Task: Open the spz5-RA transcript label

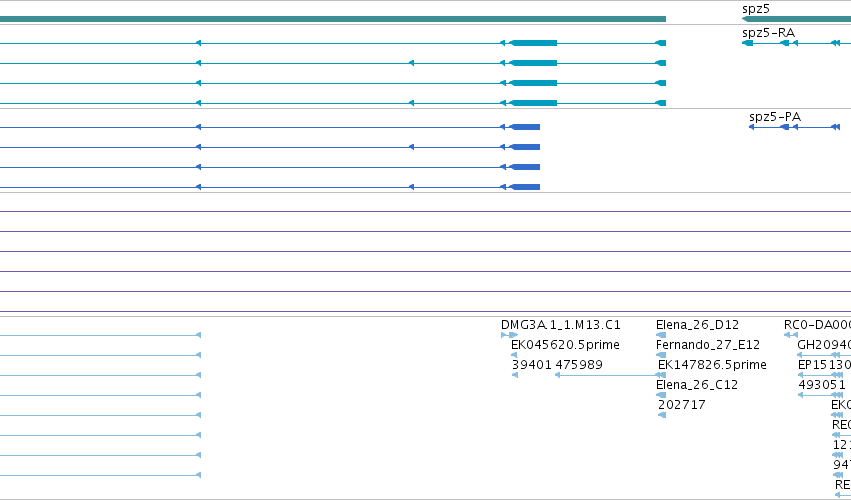Action: (x=768, y=33)
